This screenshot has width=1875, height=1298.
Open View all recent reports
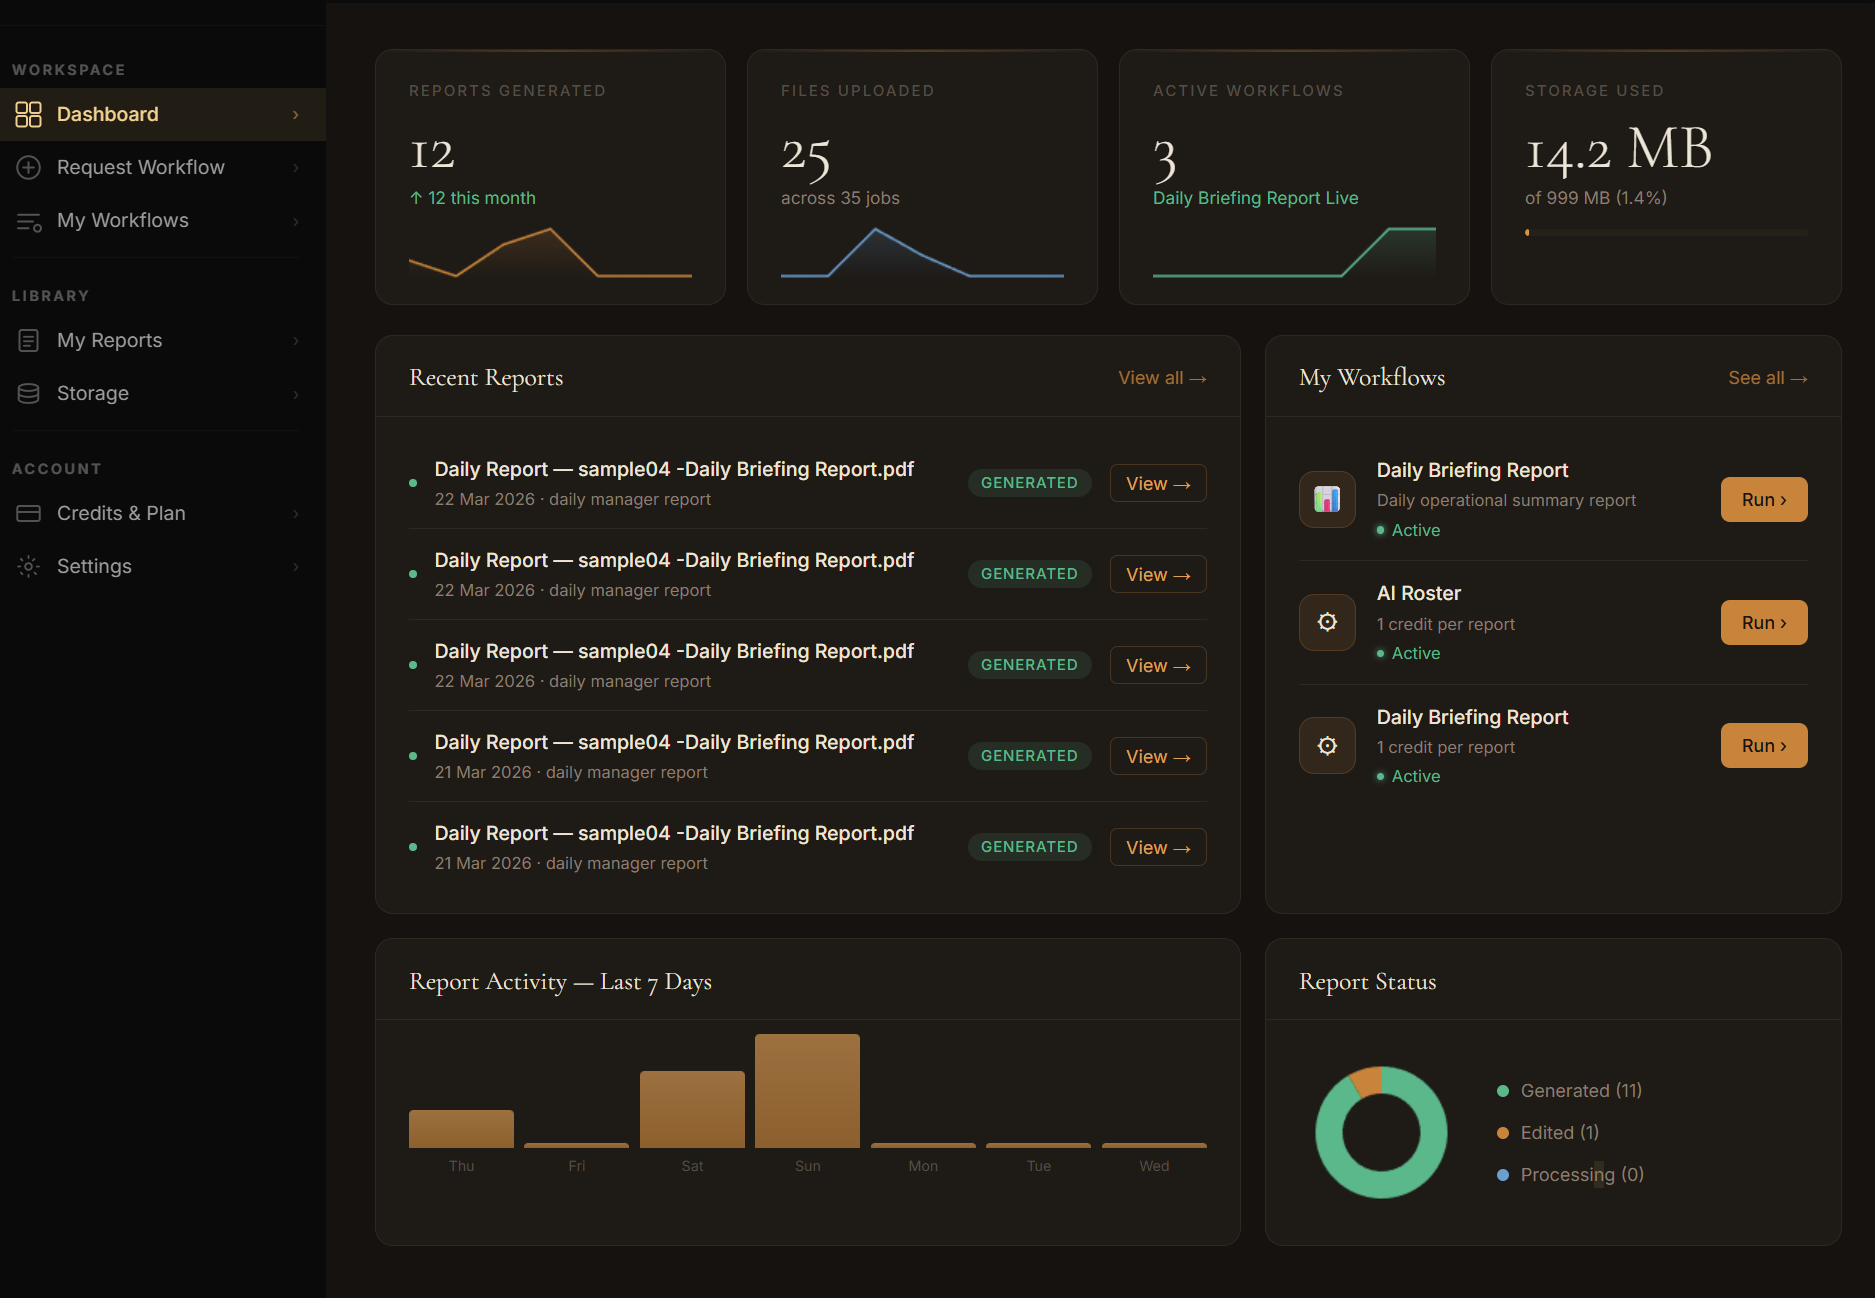tap(1161, 378)
